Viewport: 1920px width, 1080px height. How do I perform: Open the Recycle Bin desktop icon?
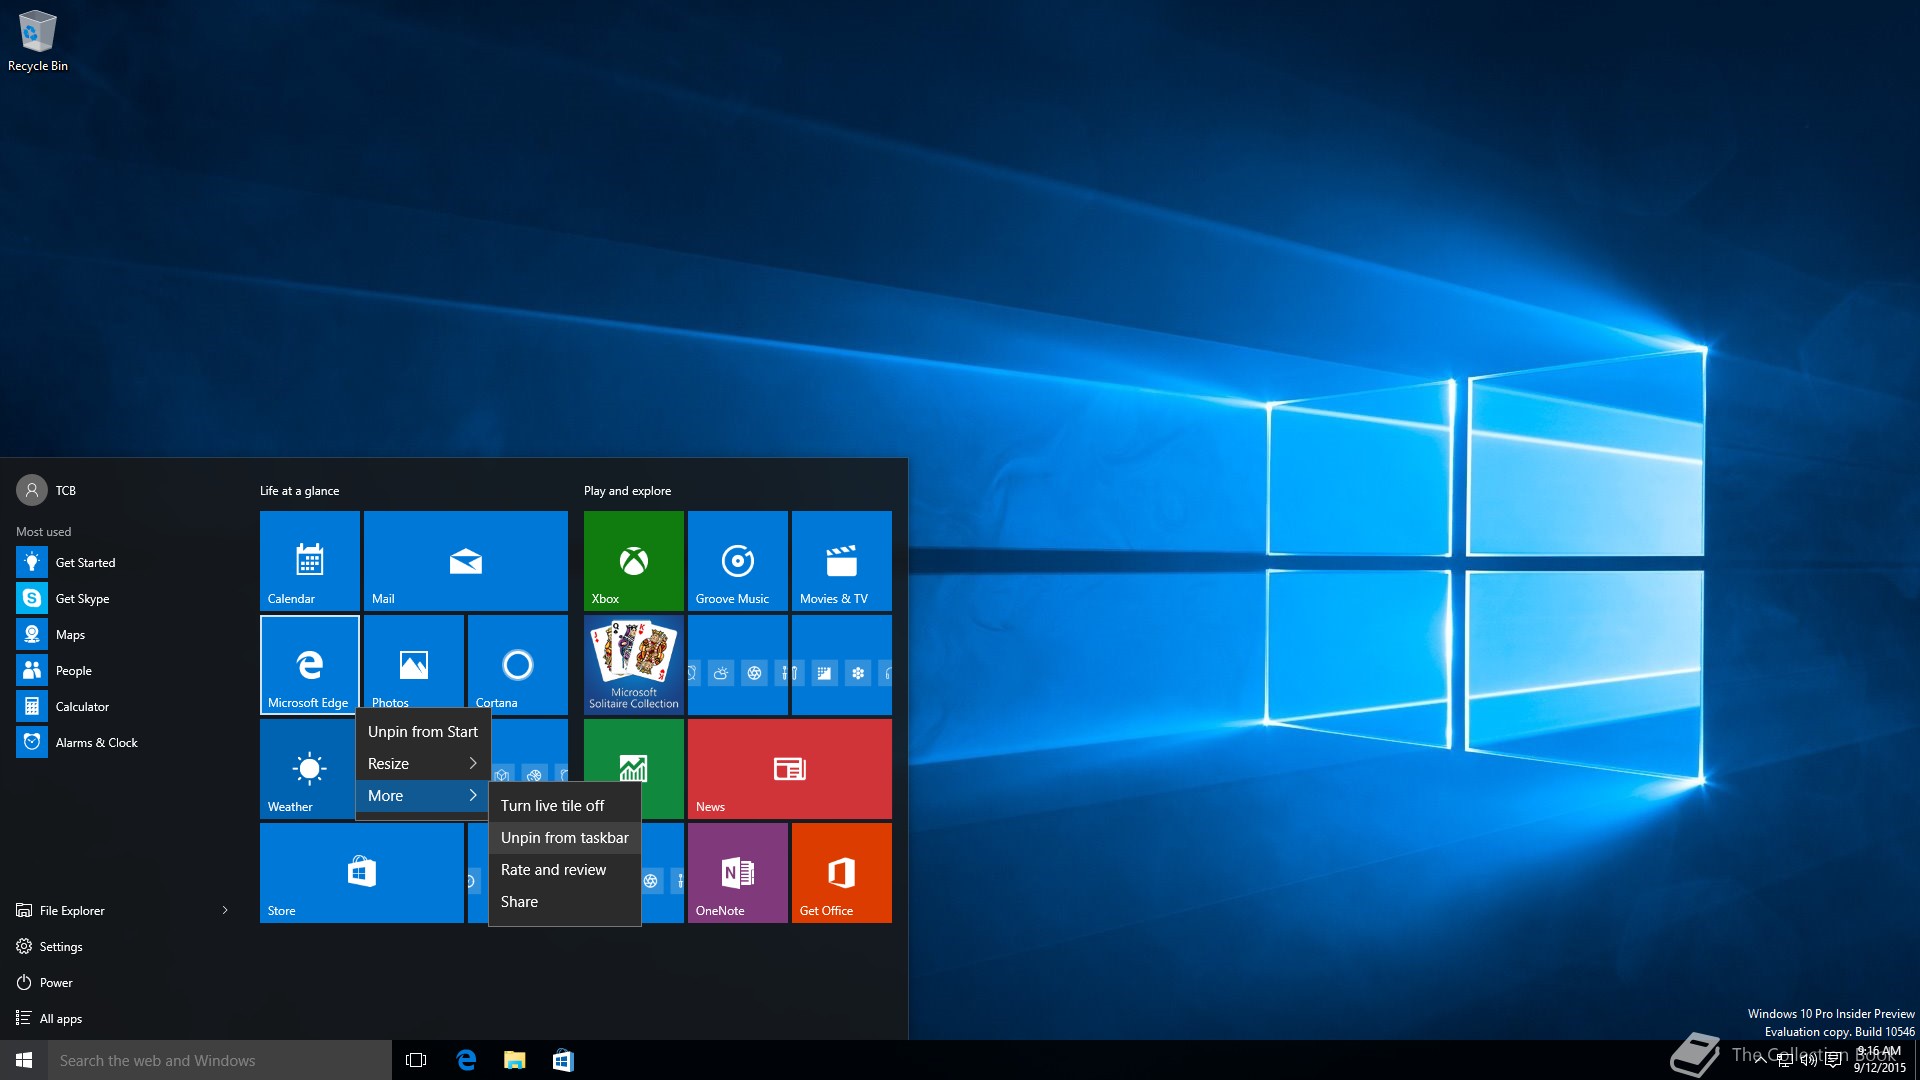coord(38,40)
